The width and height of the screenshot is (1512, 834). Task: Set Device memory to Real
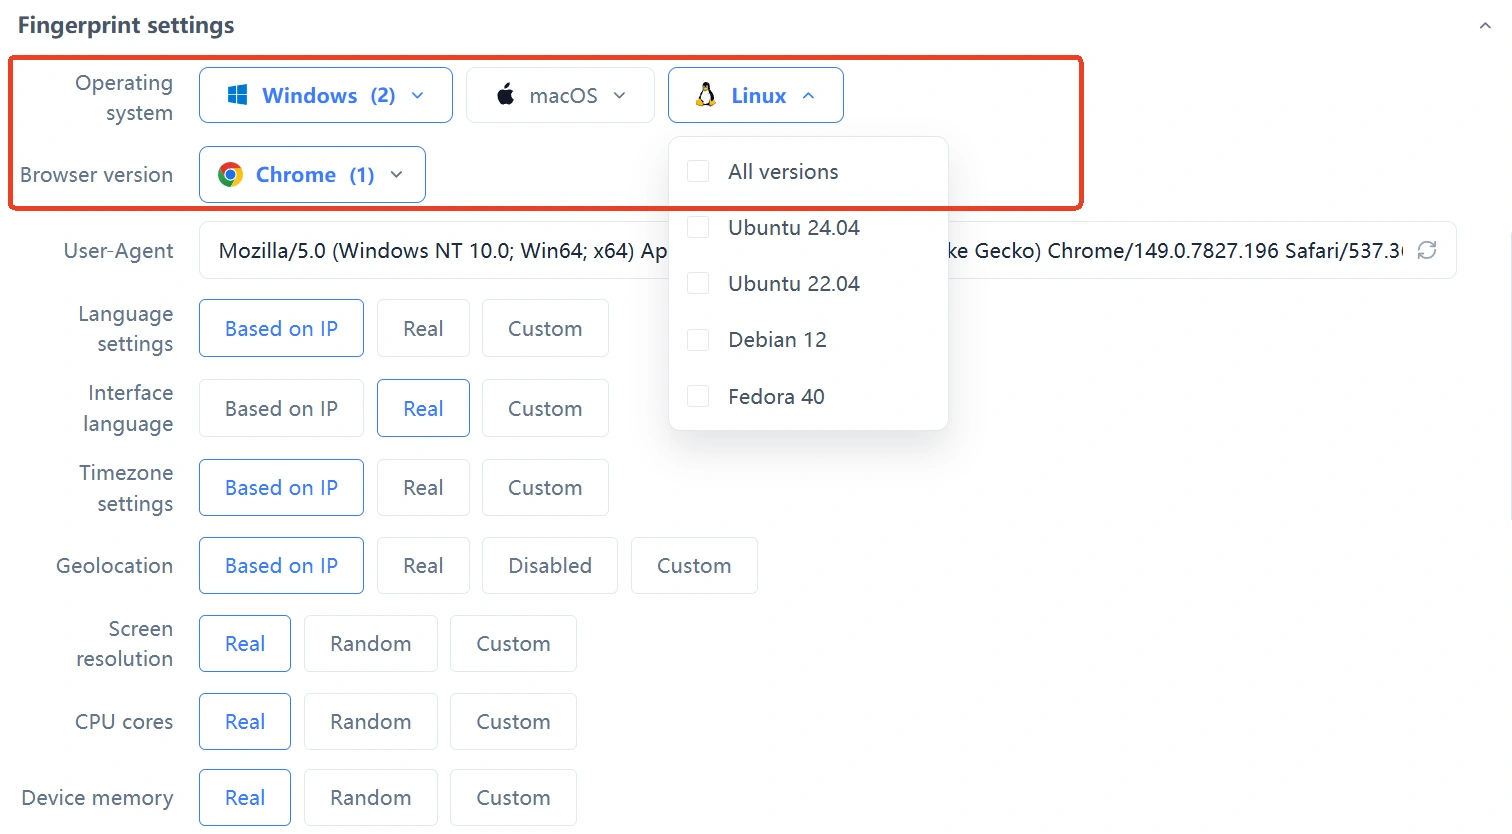point(245,797)
